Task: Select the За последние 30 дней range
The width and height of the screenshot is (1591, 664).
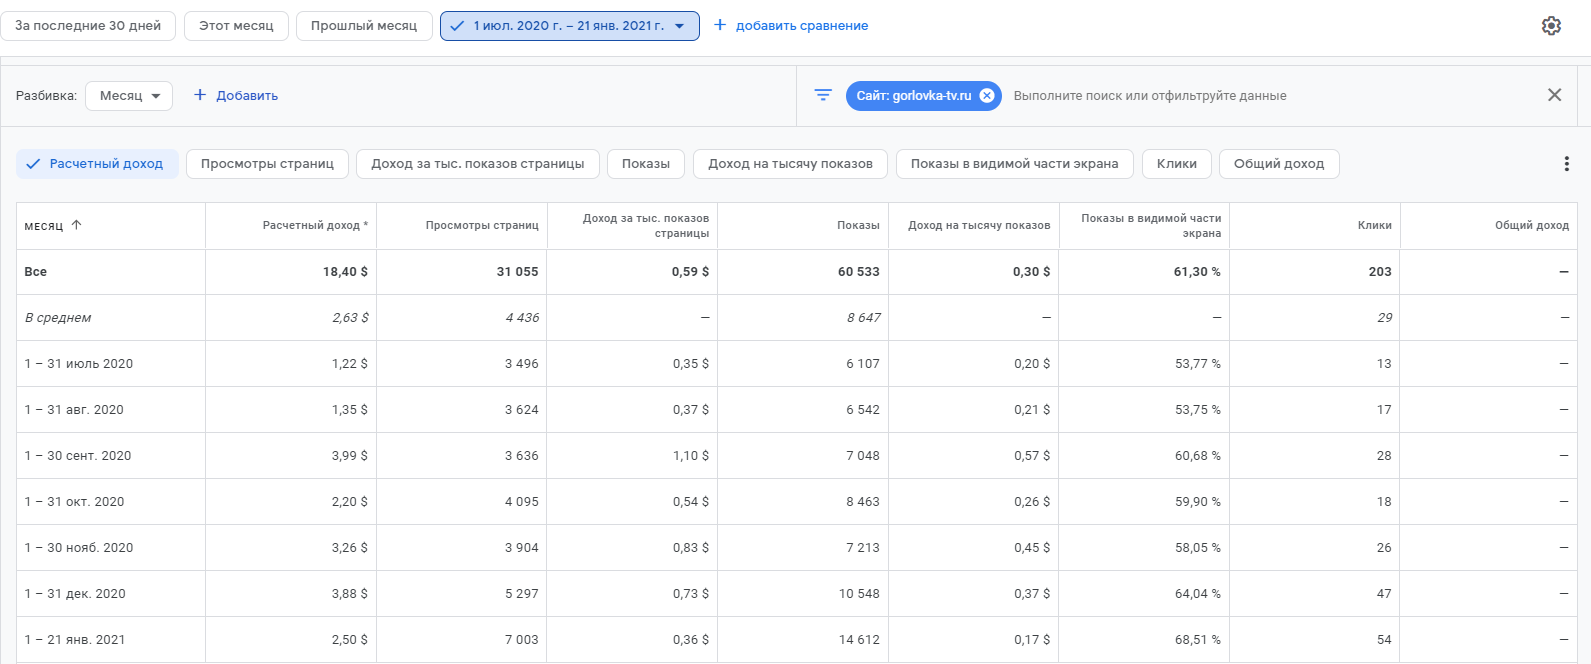Action: tap(88, 26)
